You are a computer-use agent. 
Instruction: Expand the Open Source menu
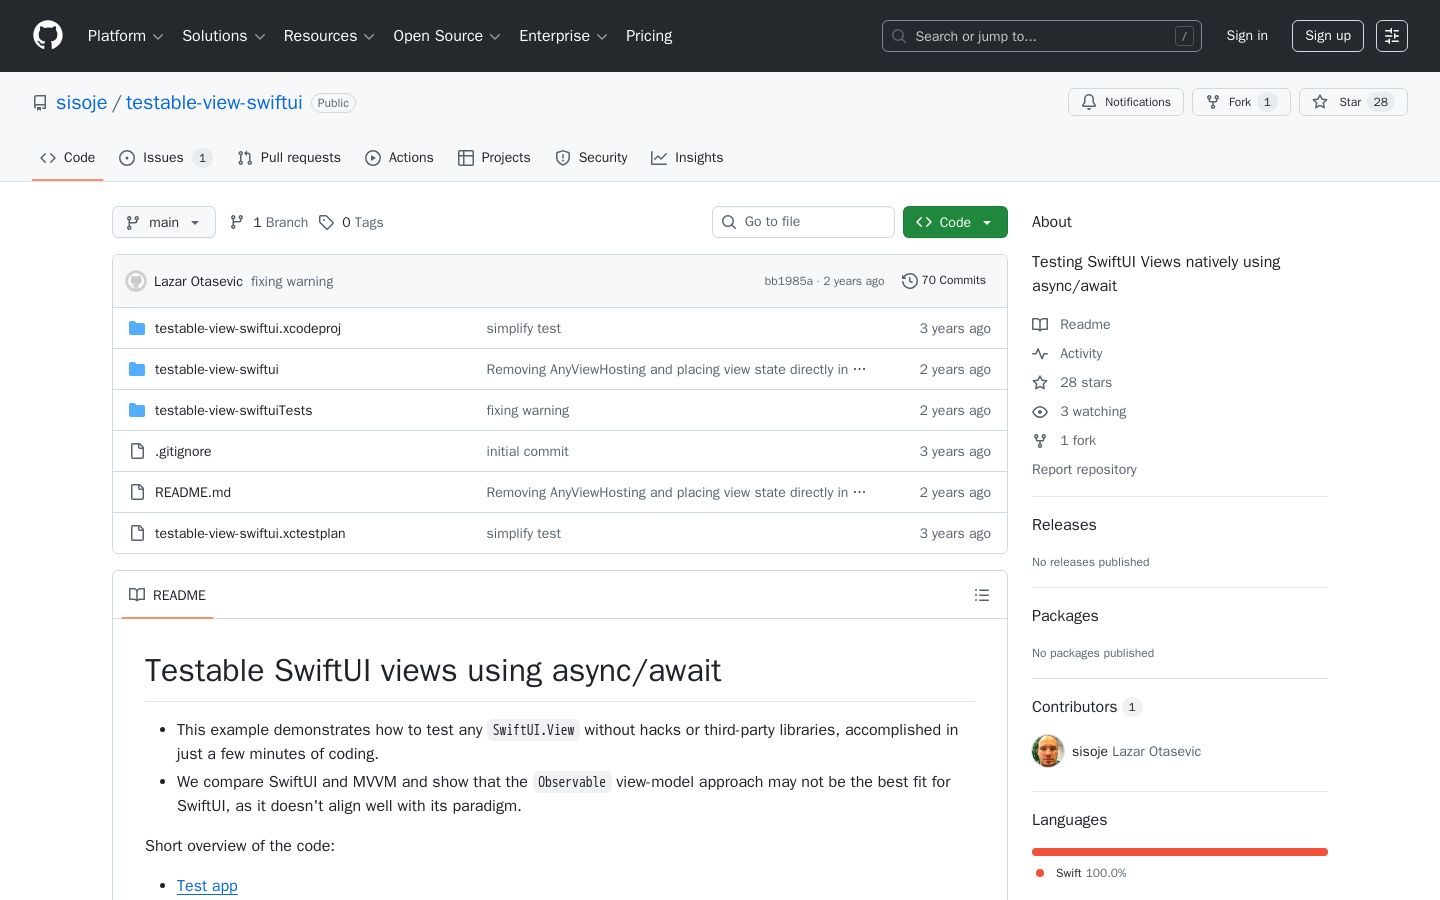[447, 36]
